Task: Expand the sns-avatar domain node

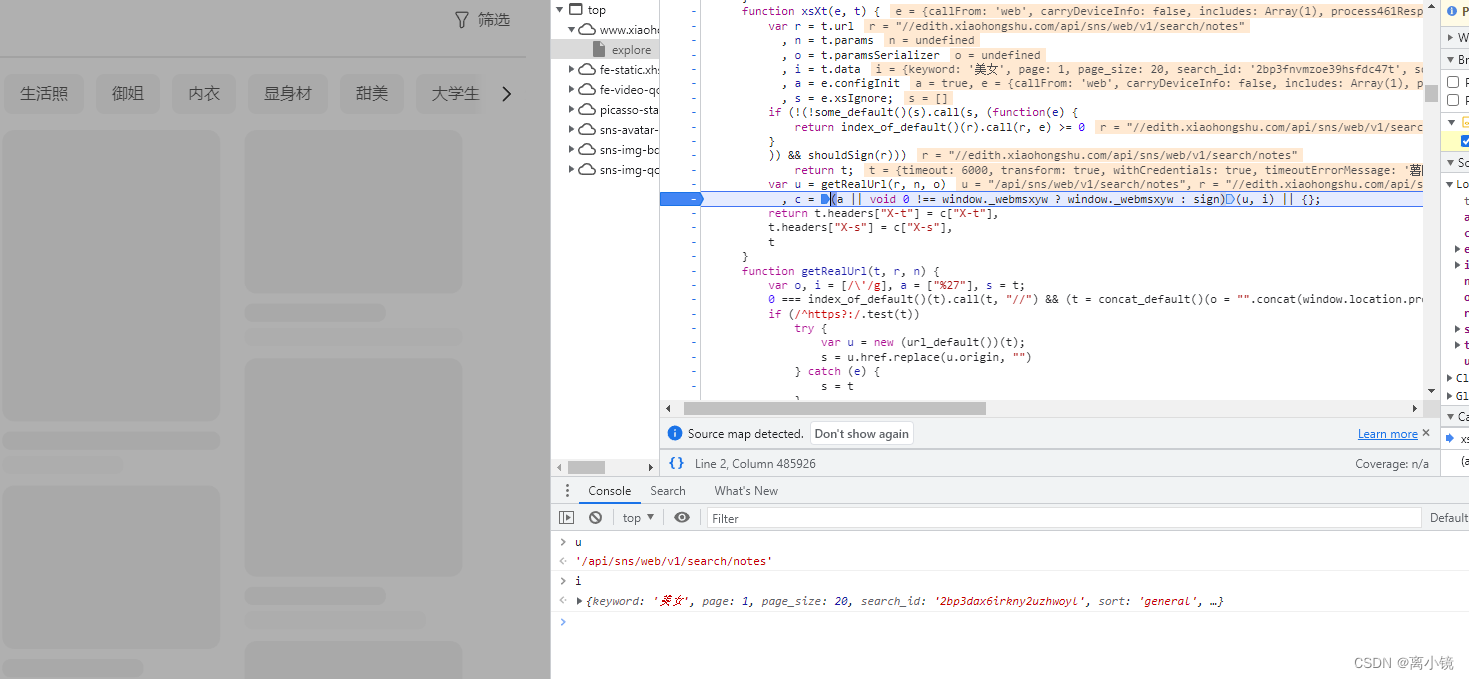Action: [572, 129]
